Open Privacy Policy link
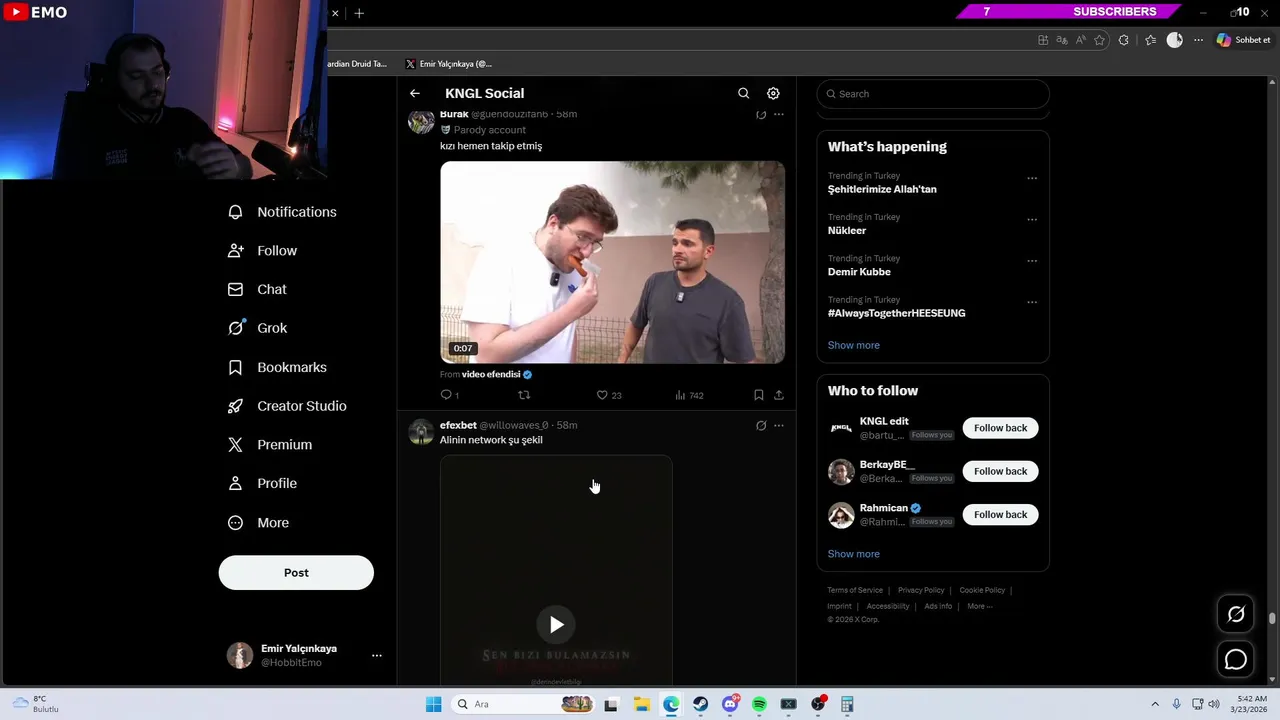The height and width of the screenshot is (720, 1280). [921, 590]
